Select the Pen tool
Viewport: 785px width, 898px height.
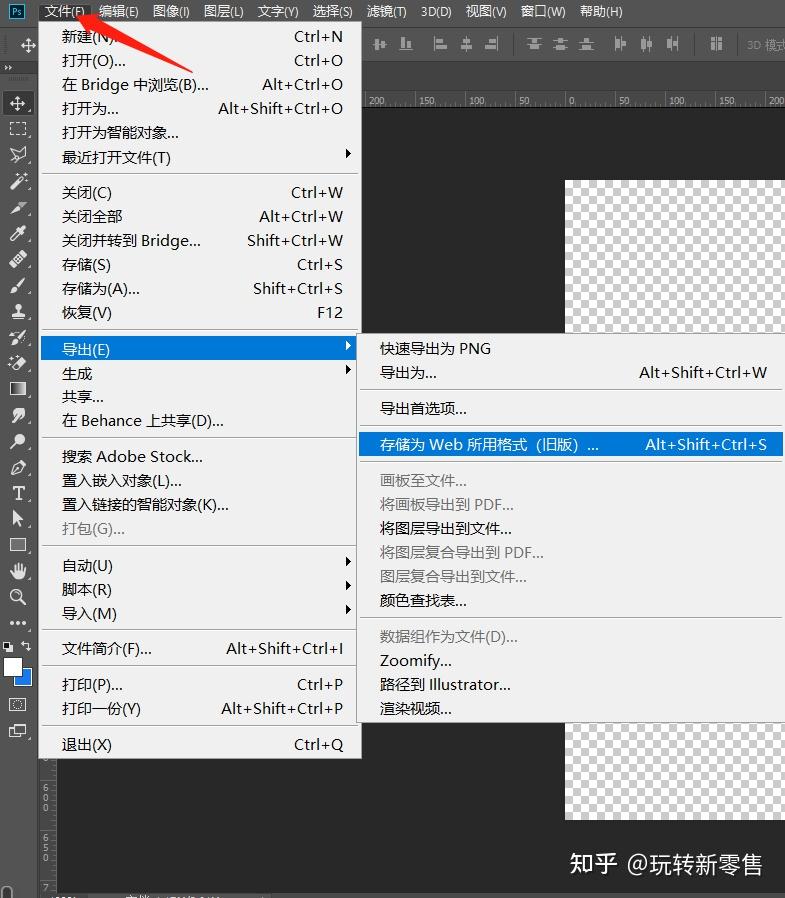pyautogui.click(x=18, y=467)
